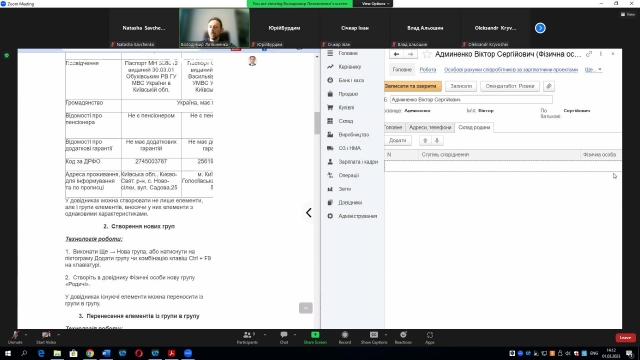Click the favorite star icon beside the title
This screenshot has width=640, height=360.
click(427, 54)
